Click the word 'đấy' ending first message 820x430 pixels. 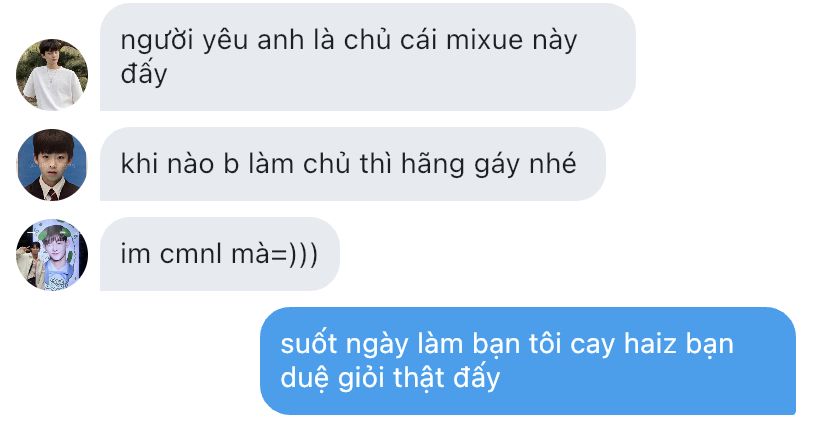144,74
